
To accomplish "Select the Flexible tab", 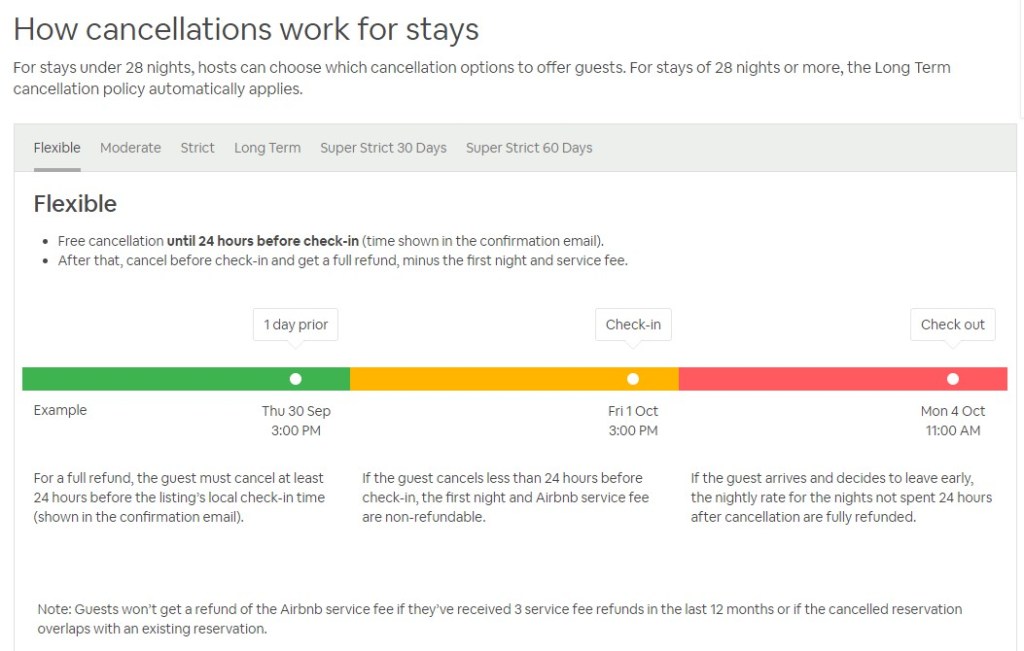I will coord(57,148).
